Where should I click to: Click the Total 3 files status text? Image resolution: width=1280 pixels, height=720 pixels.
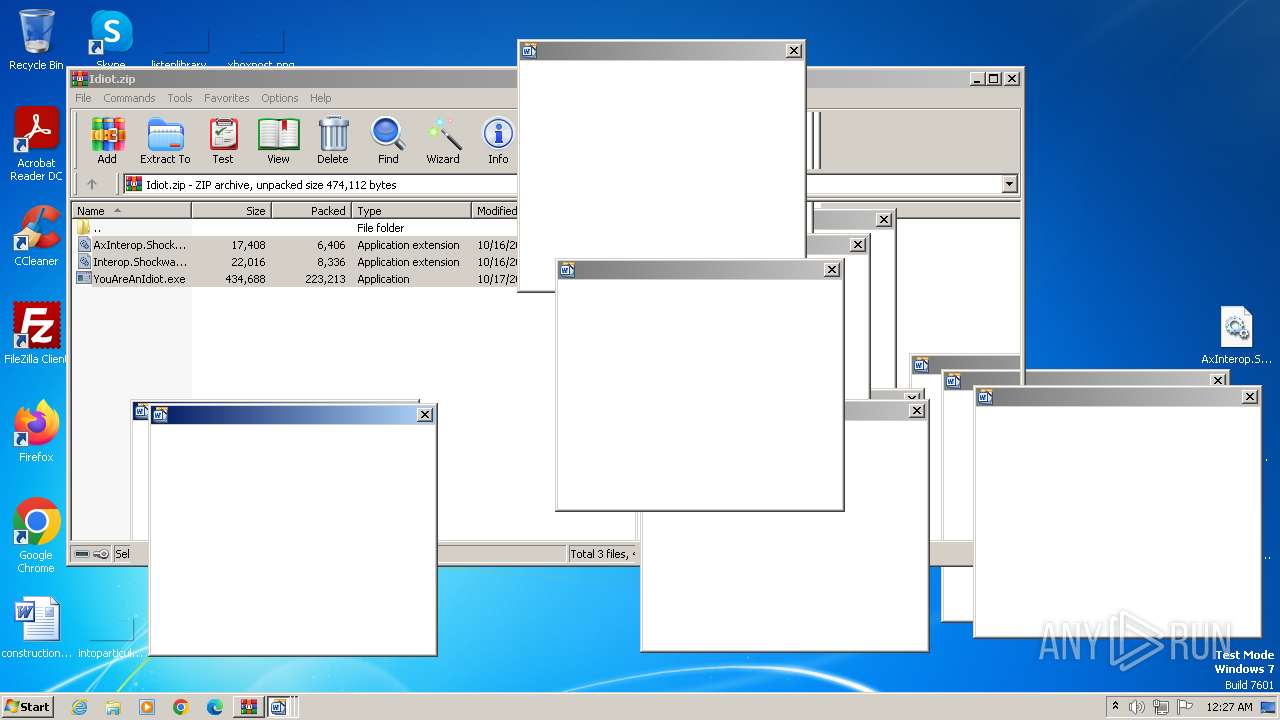603,554
